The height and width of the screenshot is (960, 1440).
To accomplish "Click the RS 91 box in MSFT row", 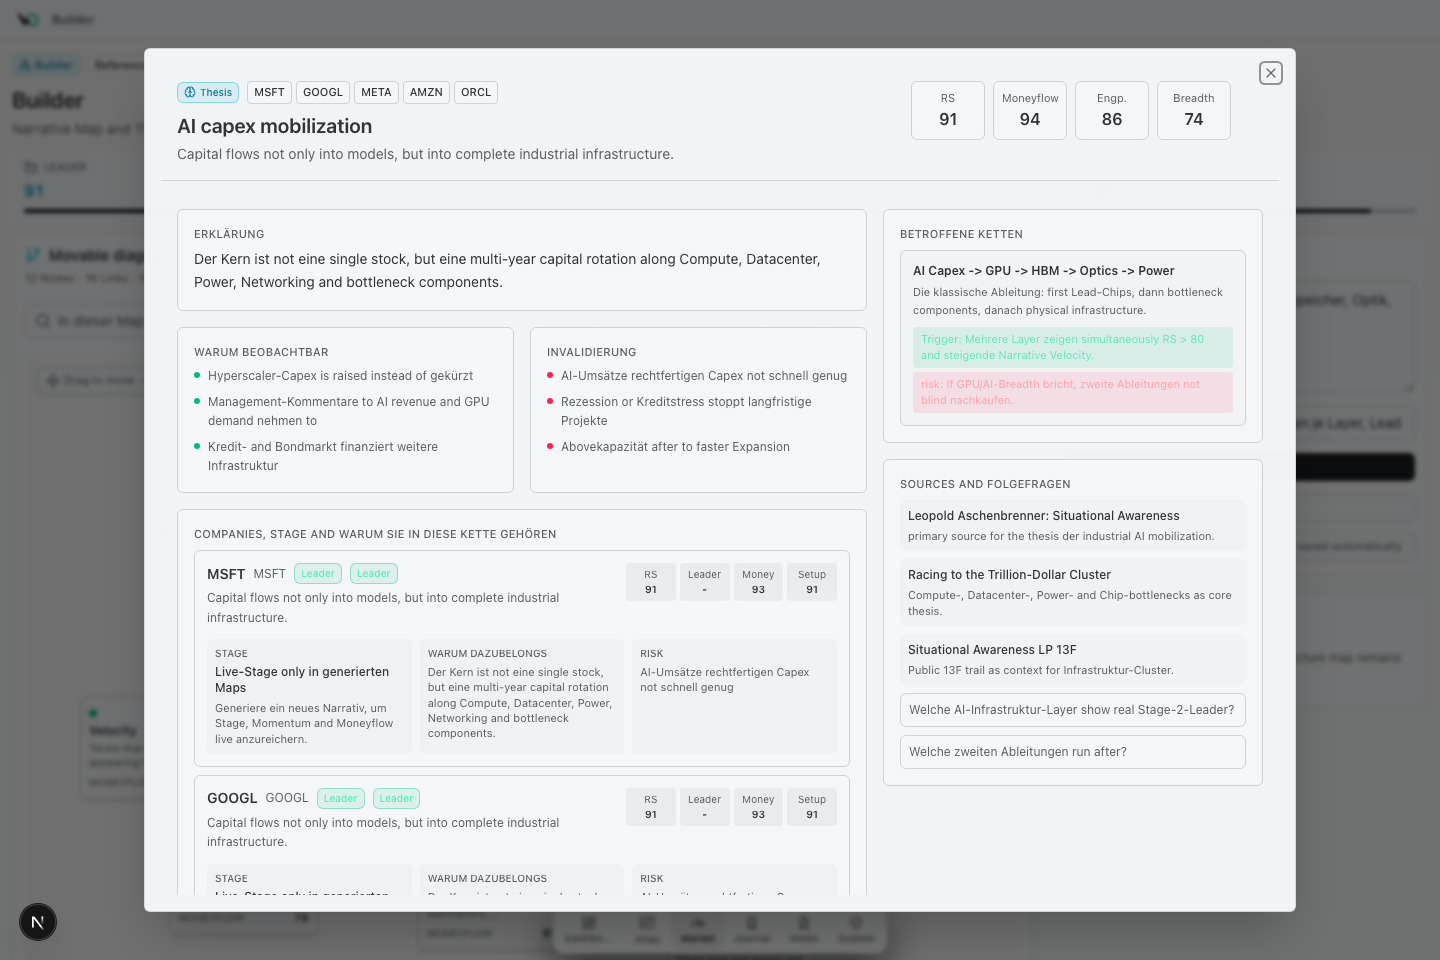I will point(651,582).
